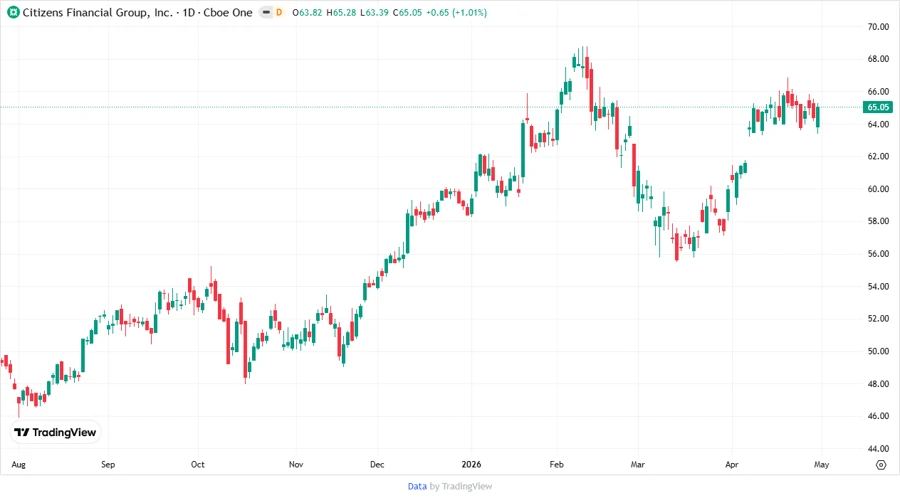Click the 56.00 price scale label
Screen dimensions: 900x498
(x=878, y=254)
